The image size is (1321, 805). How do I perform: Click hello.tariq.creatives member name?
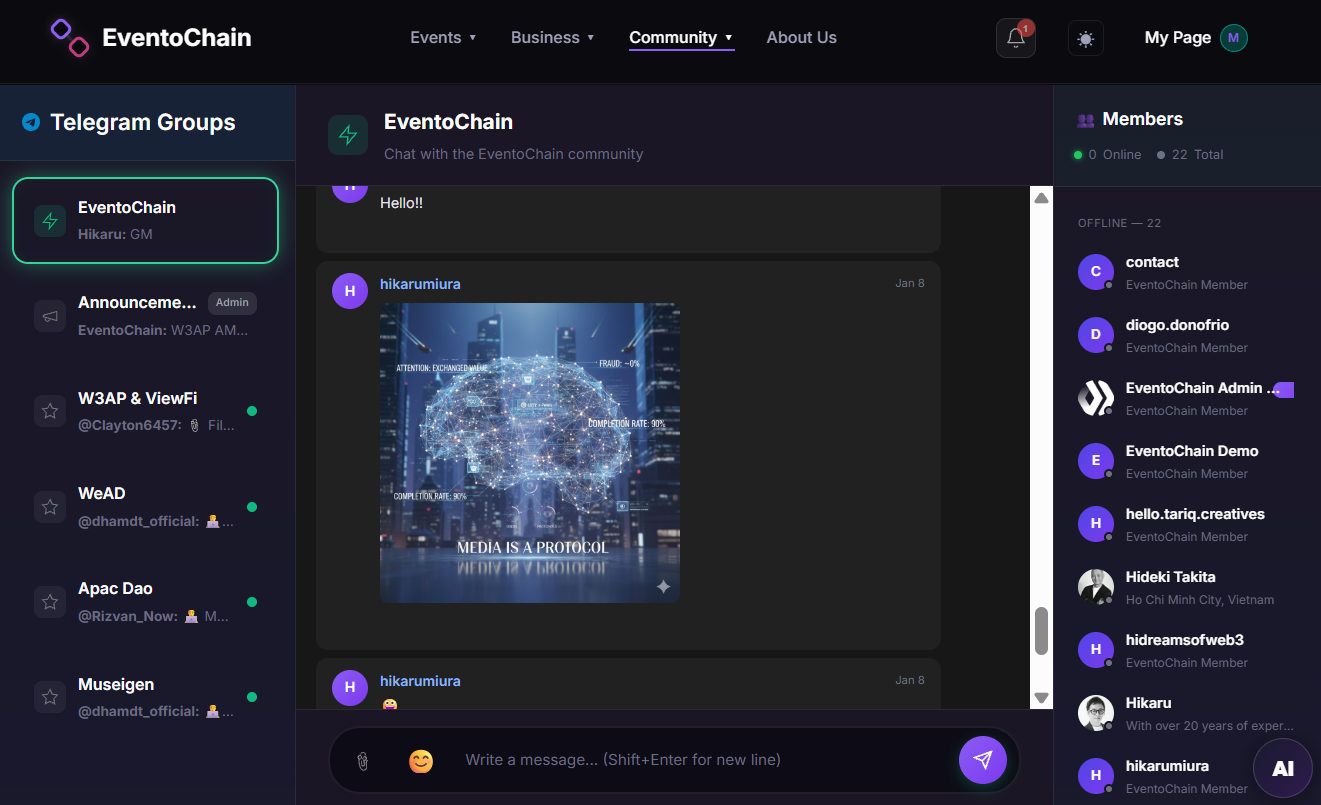coord(1195,514)
